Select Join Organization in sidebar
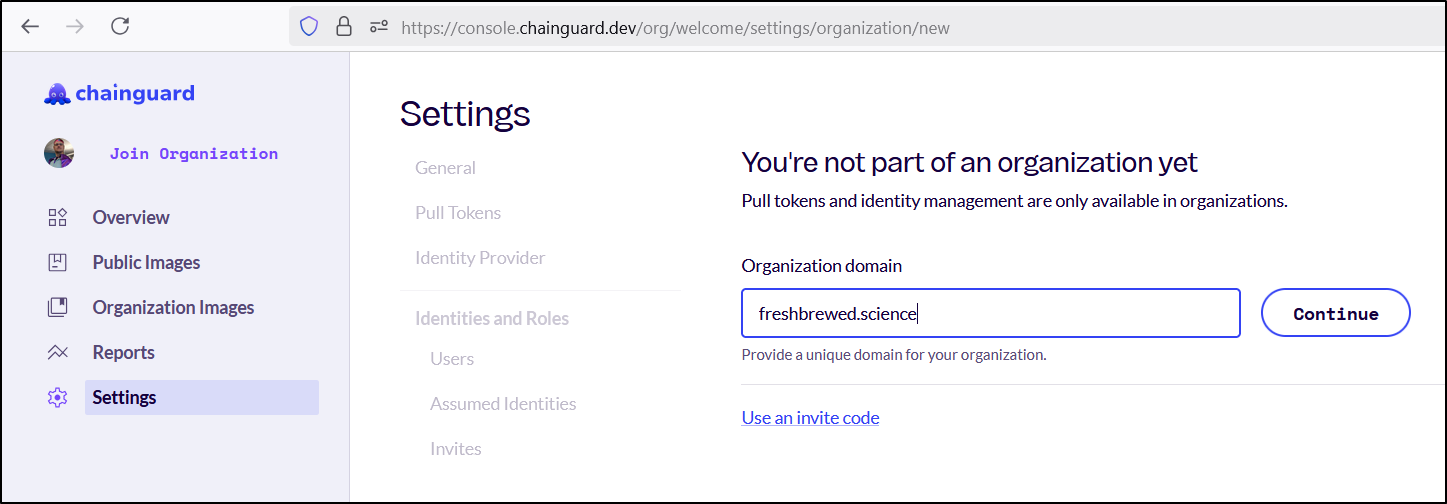This screenshot has height=504, width=1447. 194,153
